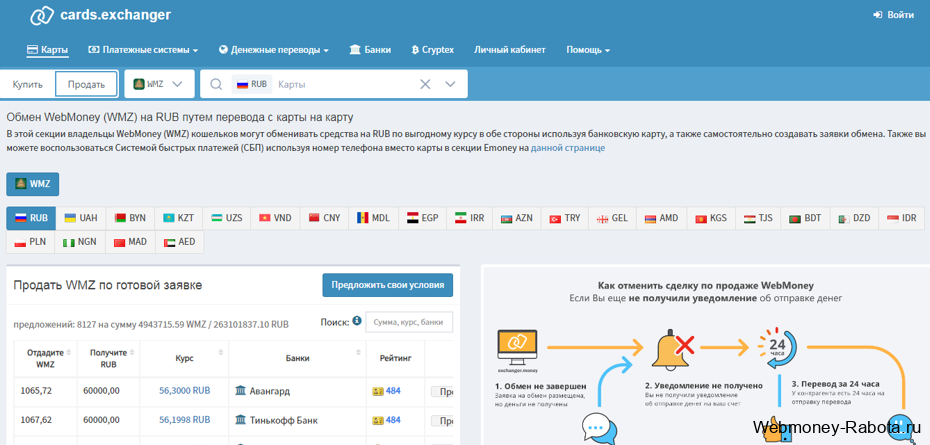Click the bank icon beside Авангард
The height and width of the screenshot is (445, 930).
[x=241, y=391]
